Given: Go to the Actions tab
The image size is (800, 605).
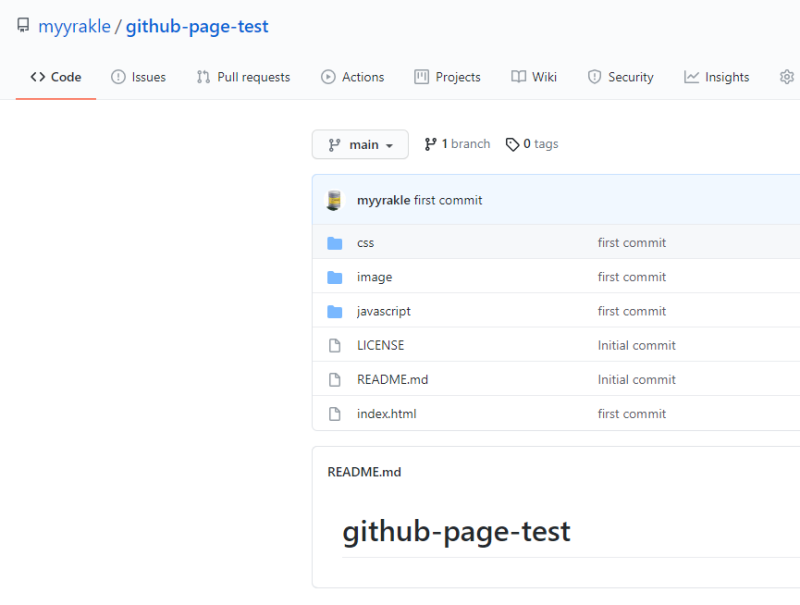Looking at the screenshot, I should pyautogui.click(x=352, y=77).
